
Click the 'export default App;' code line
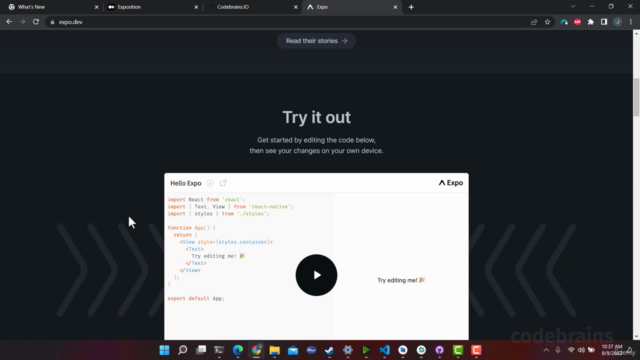[196, 298]
